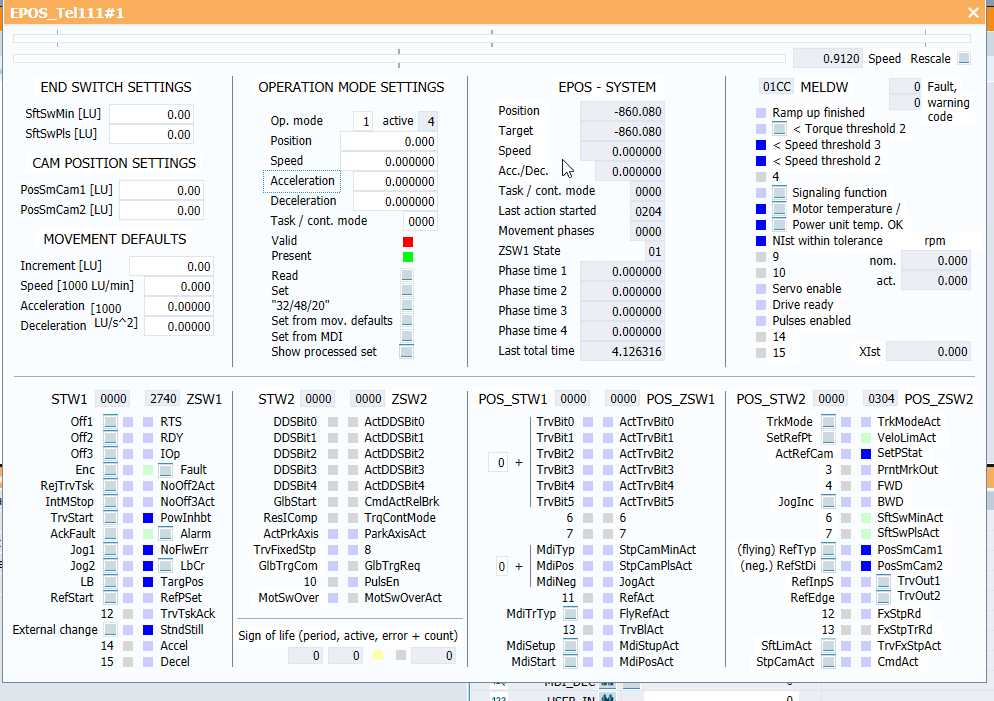The height and width of the screenshot is (701, 994).
Task: Toggle the MdiTrTyp control bit
Action: pyautogui.click(x=571, y=614)
